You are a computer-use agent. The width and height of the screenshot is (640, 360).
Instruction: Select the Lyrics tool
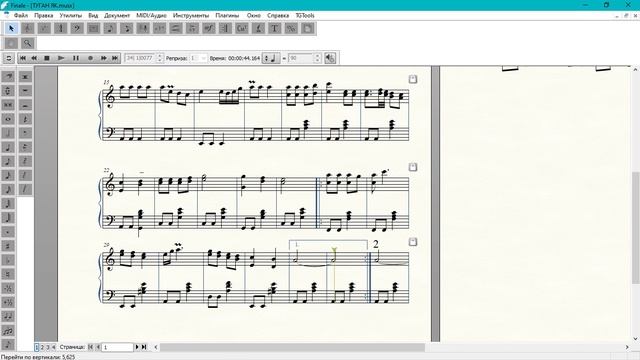coord(258,28)
